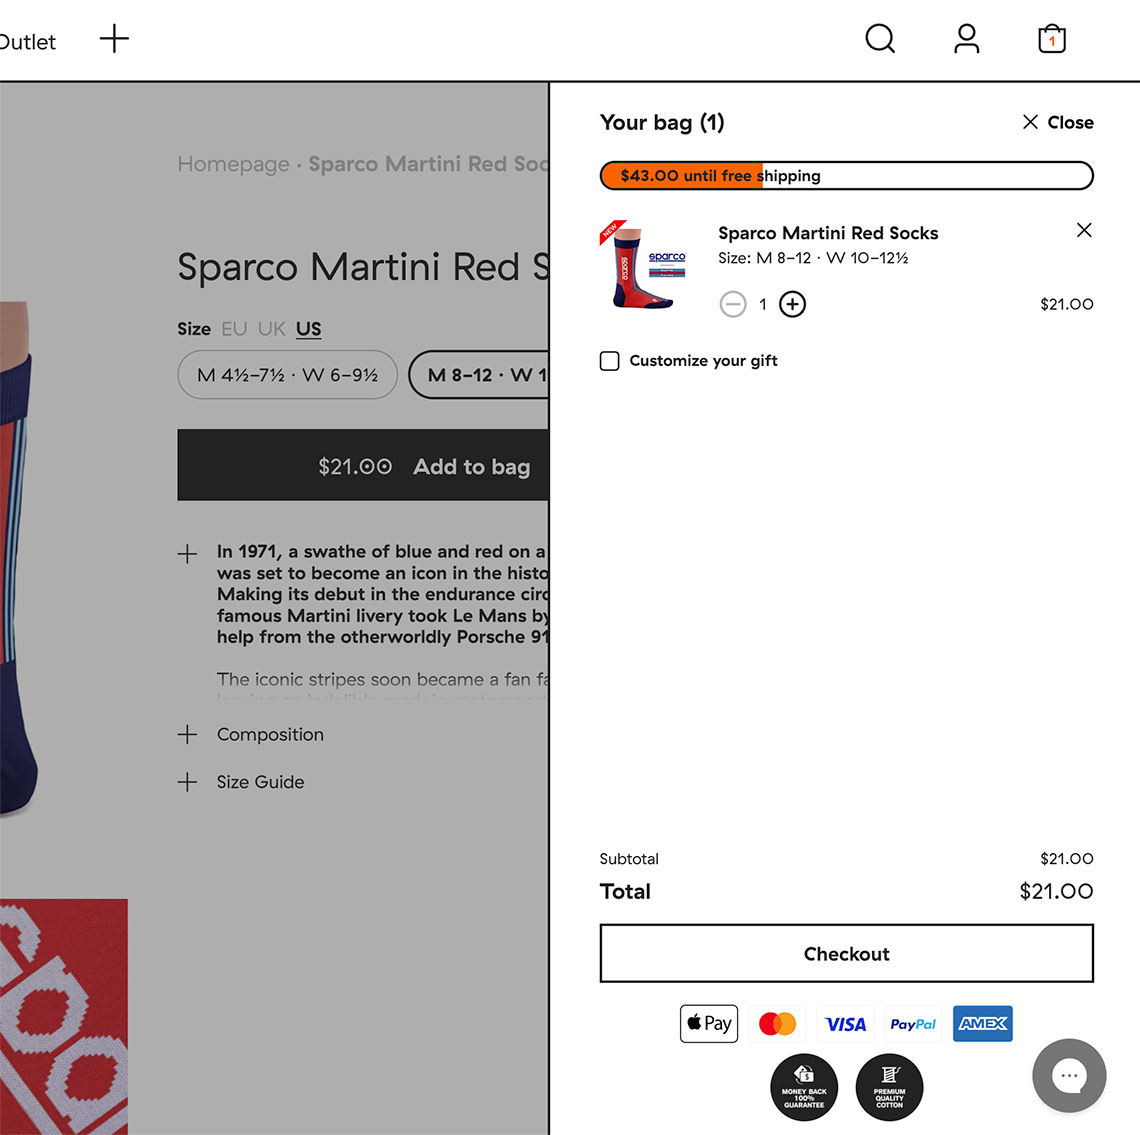Increase sock quantity with plus button
The width and height of the screenshot is (1140, 1135).
point(792,304)
